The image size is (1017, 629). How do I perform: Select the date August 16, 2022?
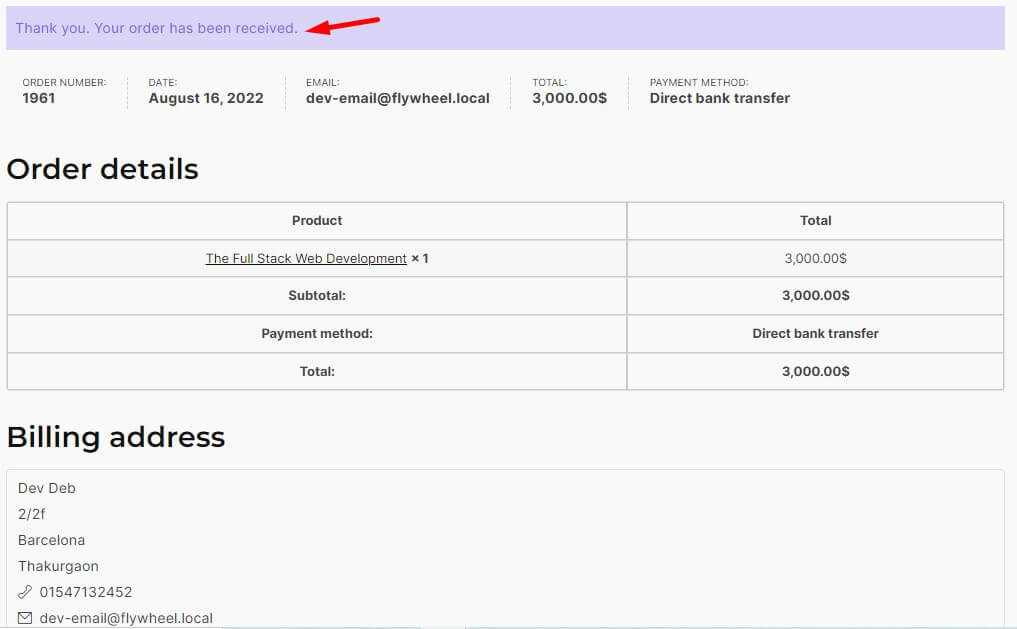pyautogui.click(x=206, y=98)
